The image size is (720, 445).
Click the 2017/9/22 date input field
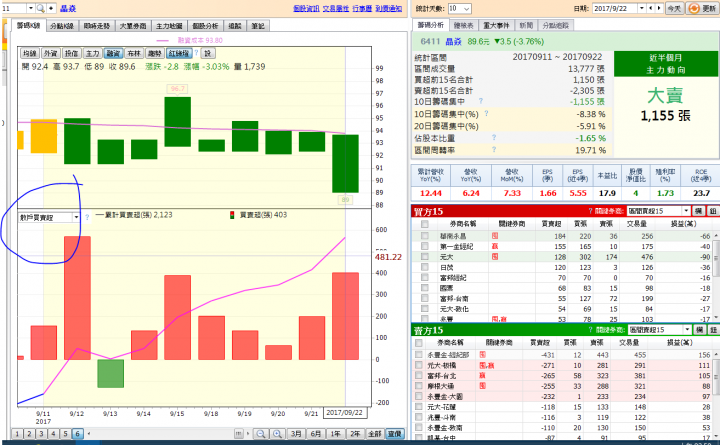pos(615,8)
